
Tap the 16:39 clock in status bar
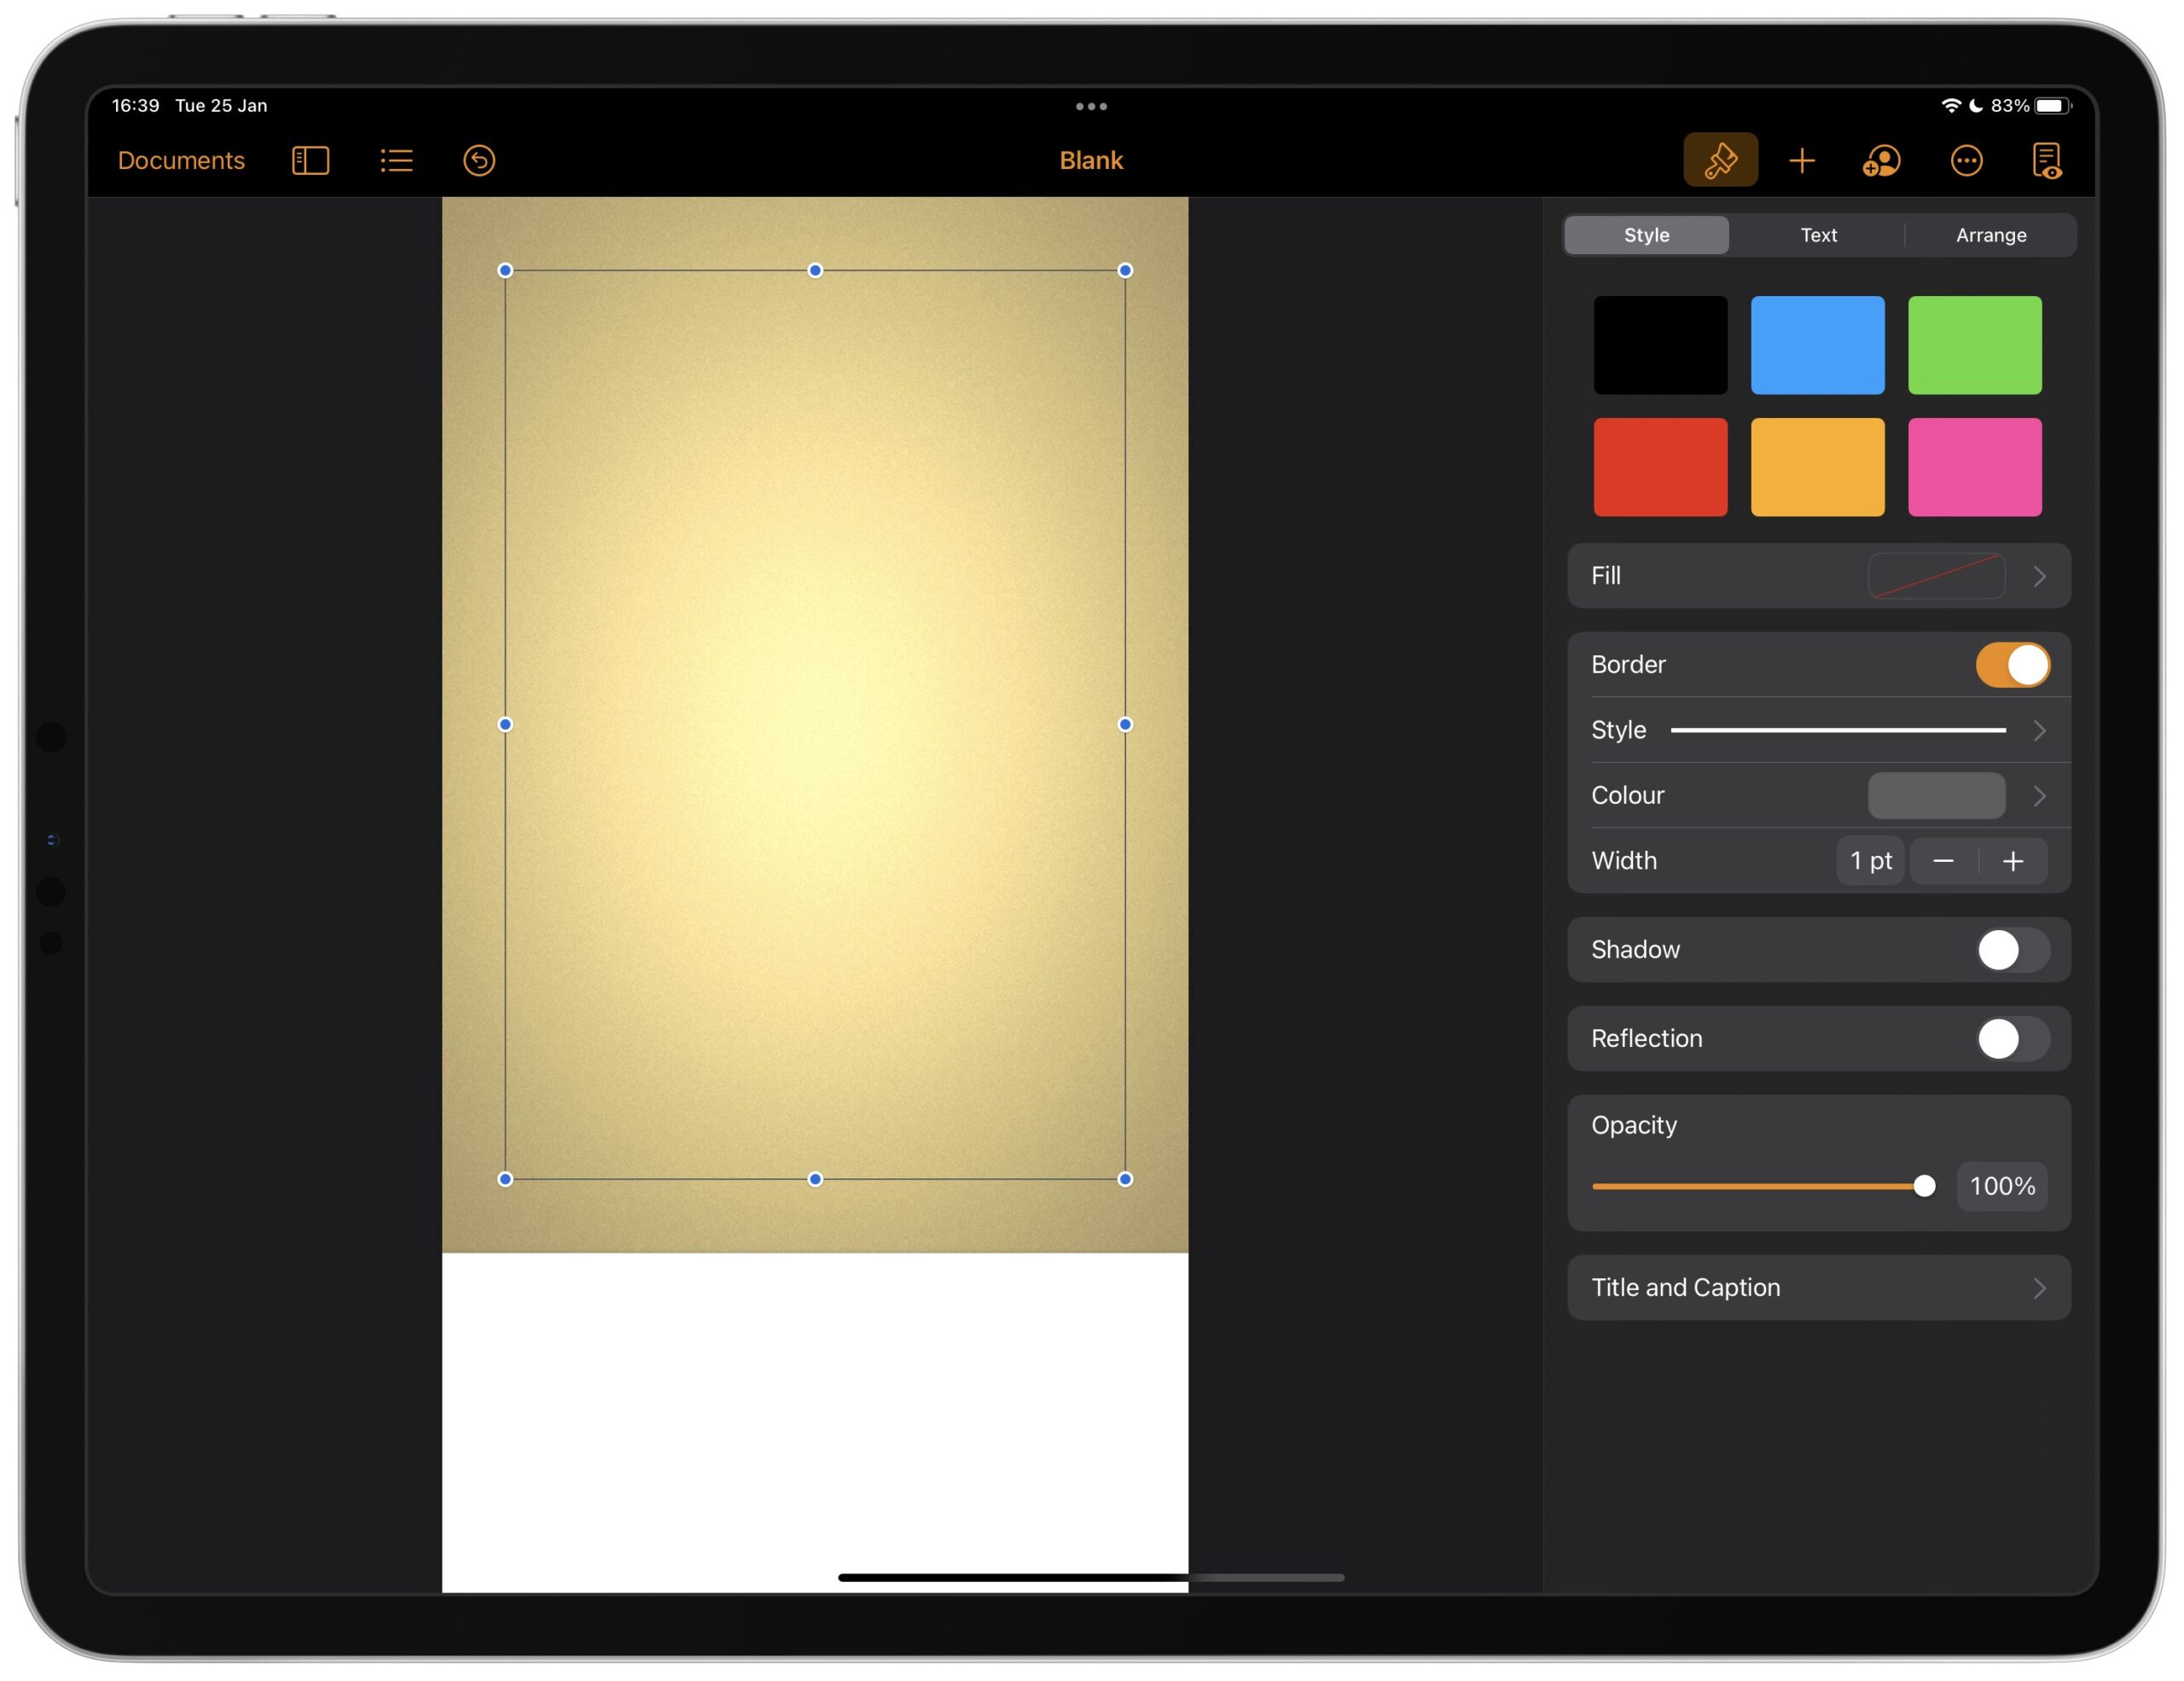(135, 105)
